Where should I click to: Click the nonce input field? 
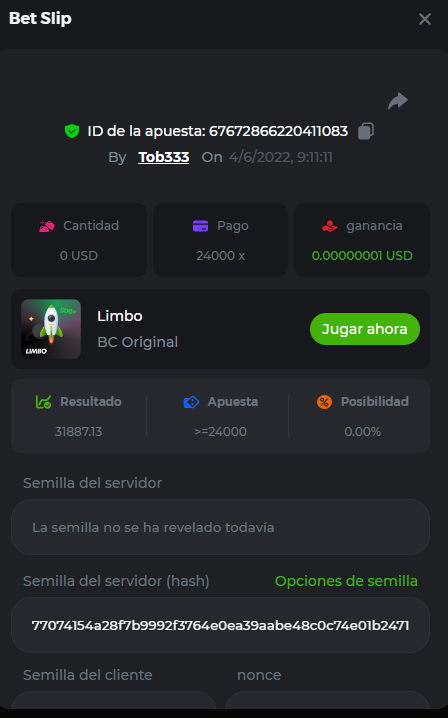point(328,700)
